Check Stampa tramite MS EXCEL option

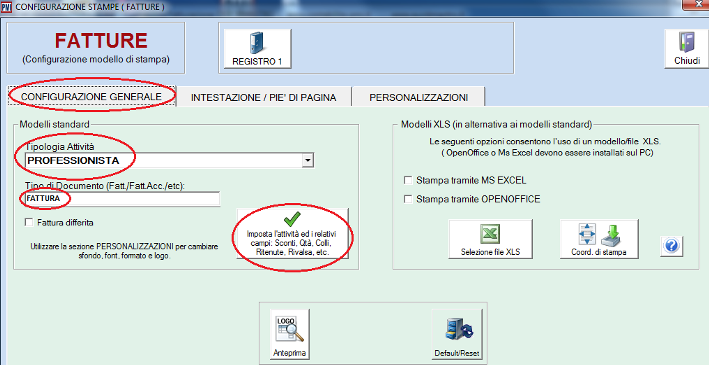pos(408,180)
